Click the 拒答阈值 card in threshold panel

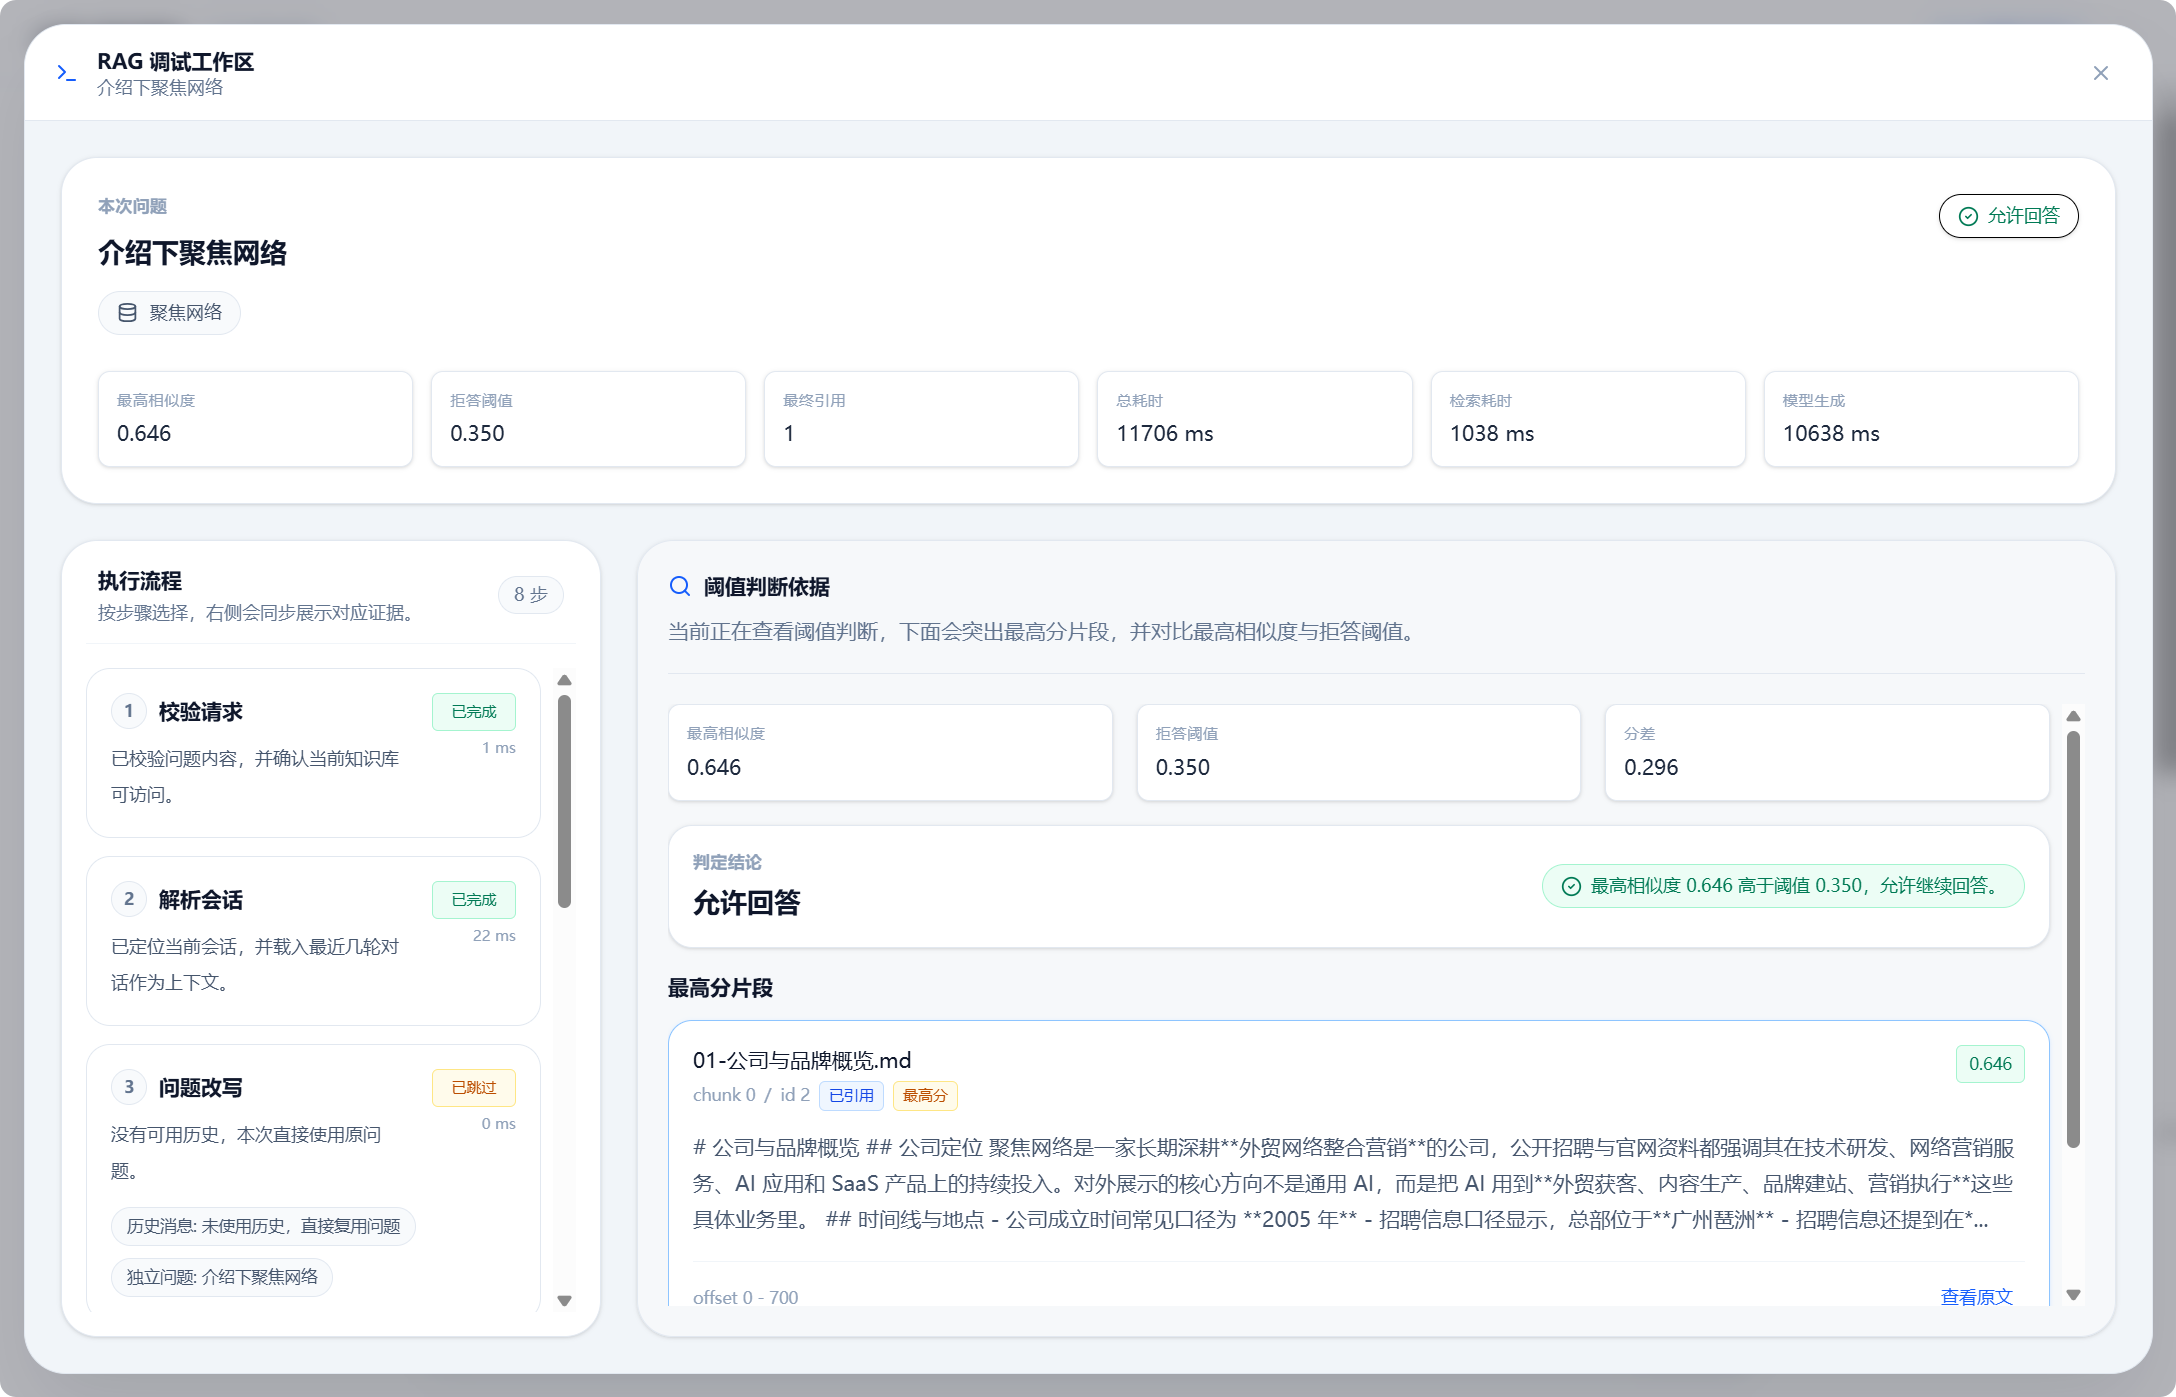point(1359,752)
